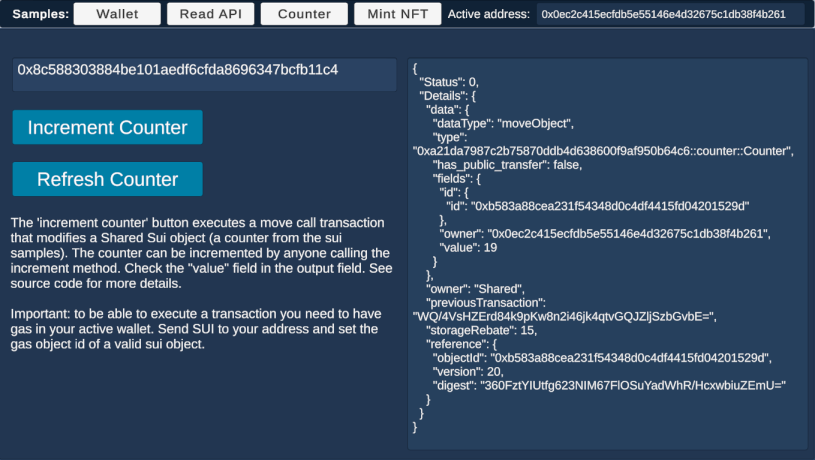Click the counter::Counter type value
Image resolution: width=815 pixels, height=460 pixels.
(x=602, y=151)
